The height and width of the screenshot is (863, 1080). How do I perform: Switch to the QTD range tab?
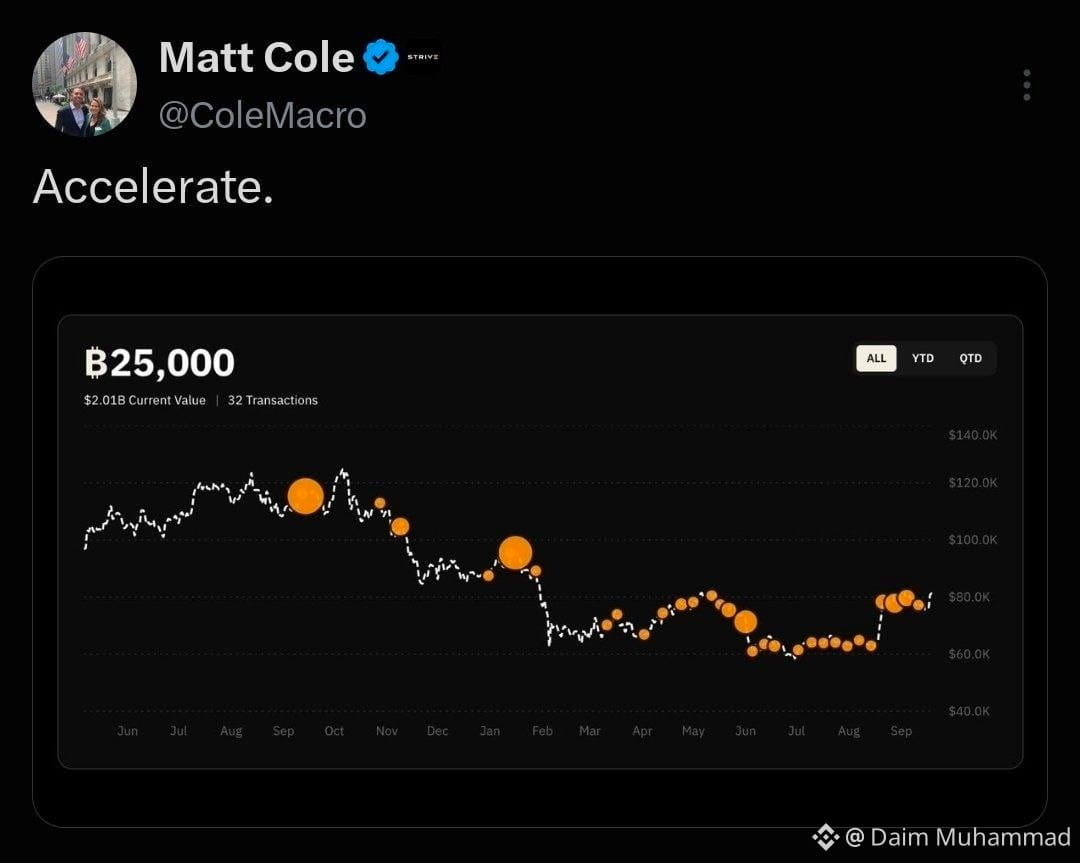(970, 358)
